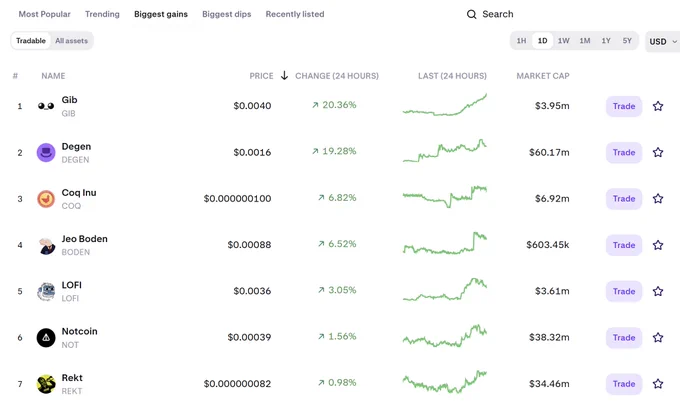Screen dimensions: 680x405
Task: Open the Biggest gains tab
Action: 161,14
